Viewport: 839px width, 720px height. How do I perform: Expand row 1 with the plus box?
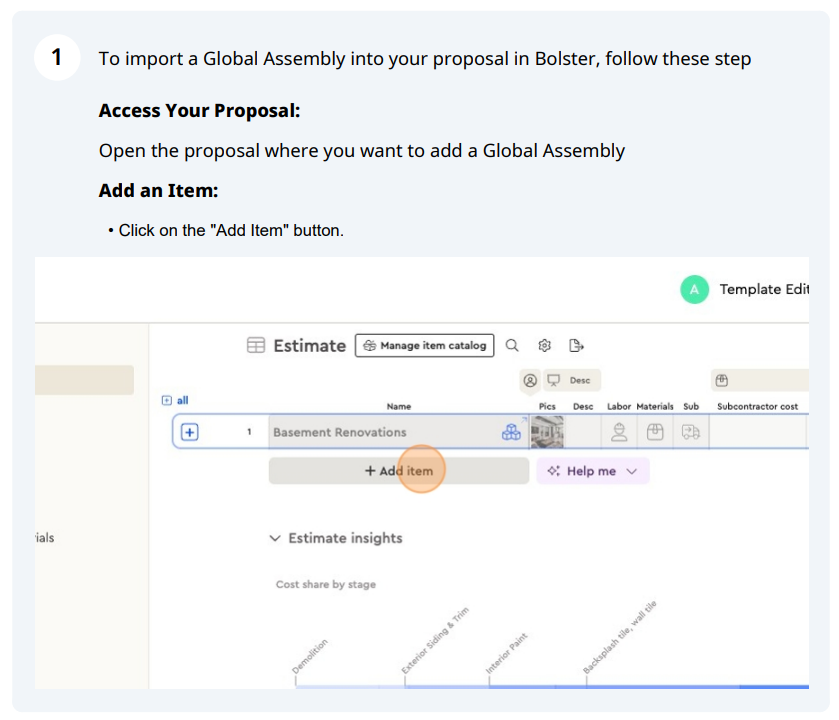click(189, 432)
